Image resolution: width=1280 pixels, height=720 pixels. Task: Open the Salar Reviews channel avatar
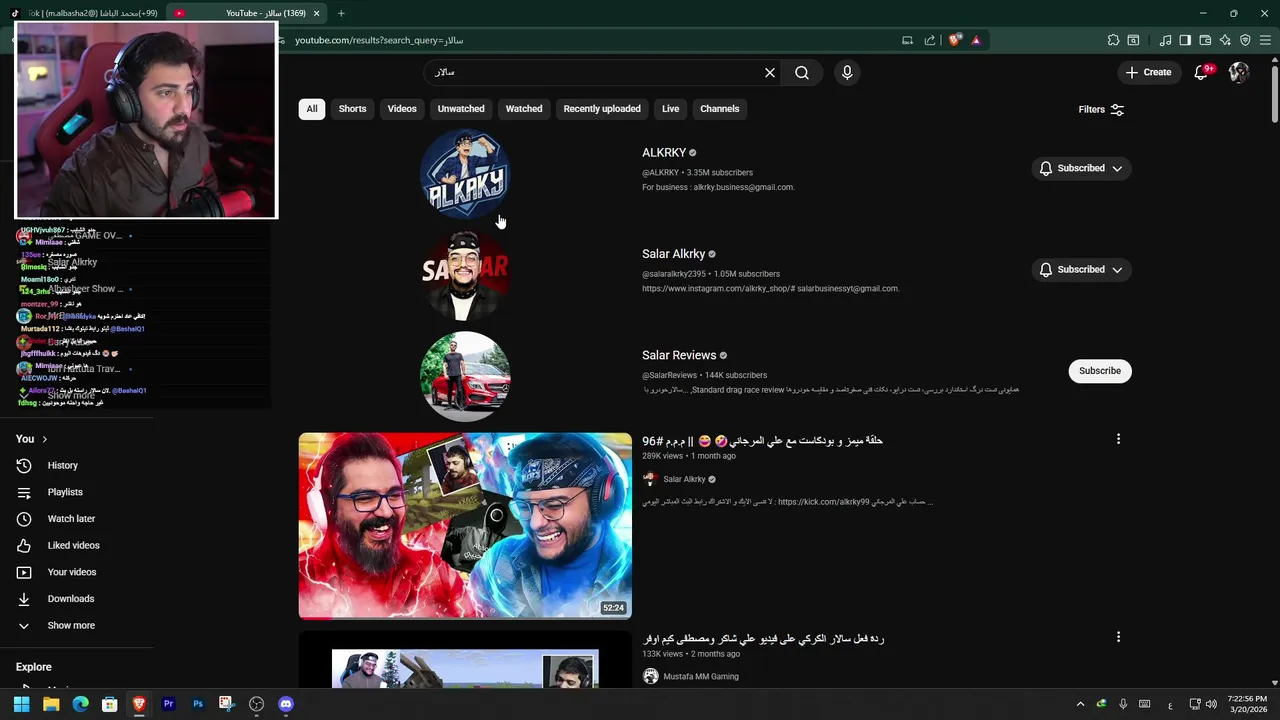pos(465,376)
